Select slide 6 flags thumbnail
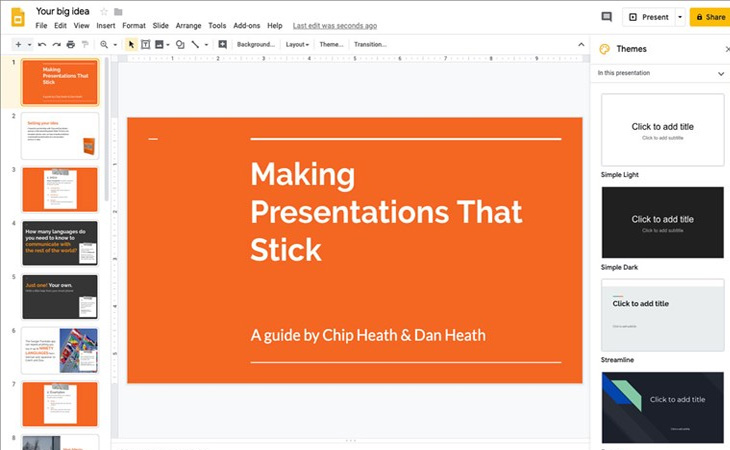The height and width of the screenshot is (450, 730). point(60,350)
